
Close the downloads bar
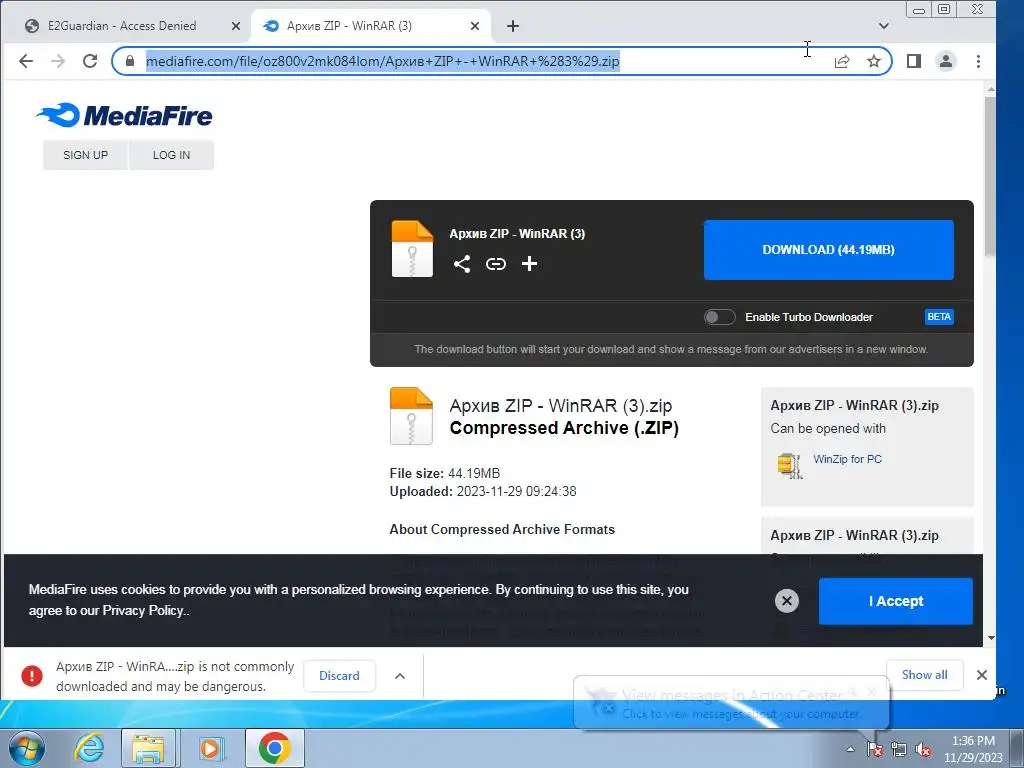click(982, 675)
